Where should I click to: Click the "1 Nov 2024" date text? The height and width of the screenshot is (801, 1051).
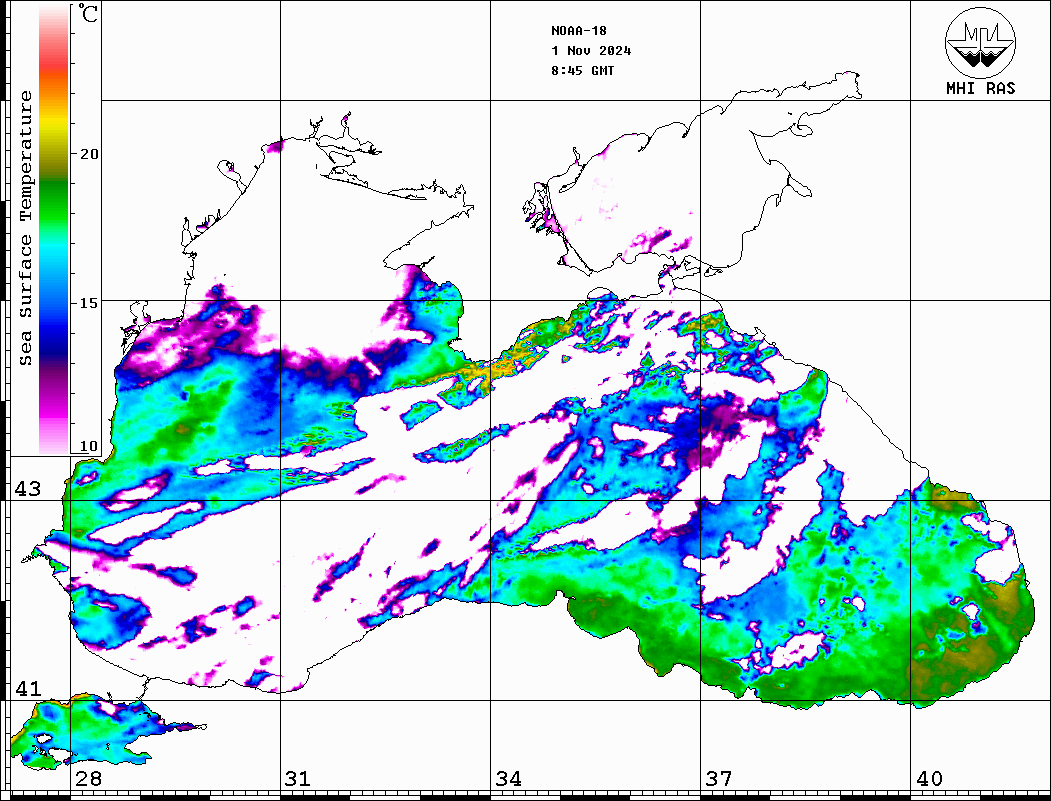(x=591, y=51)
